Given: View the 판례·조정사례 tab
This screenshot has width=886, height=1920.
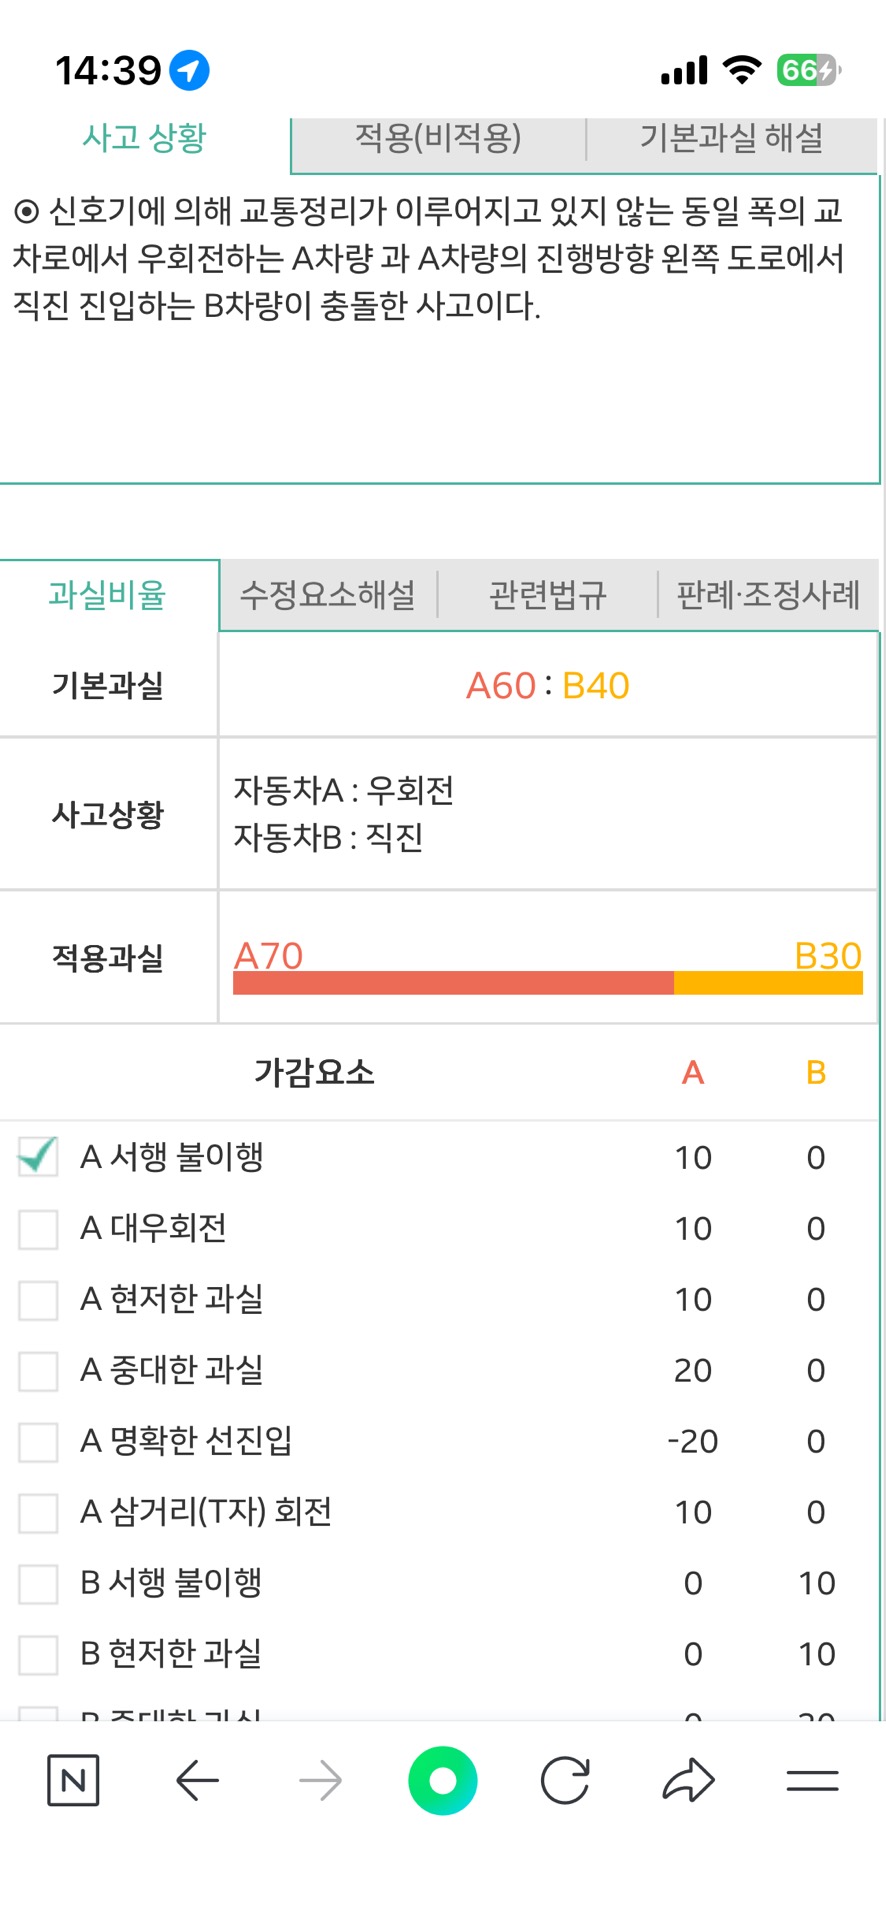Looking at the screenshot, I should coord(768,595).
